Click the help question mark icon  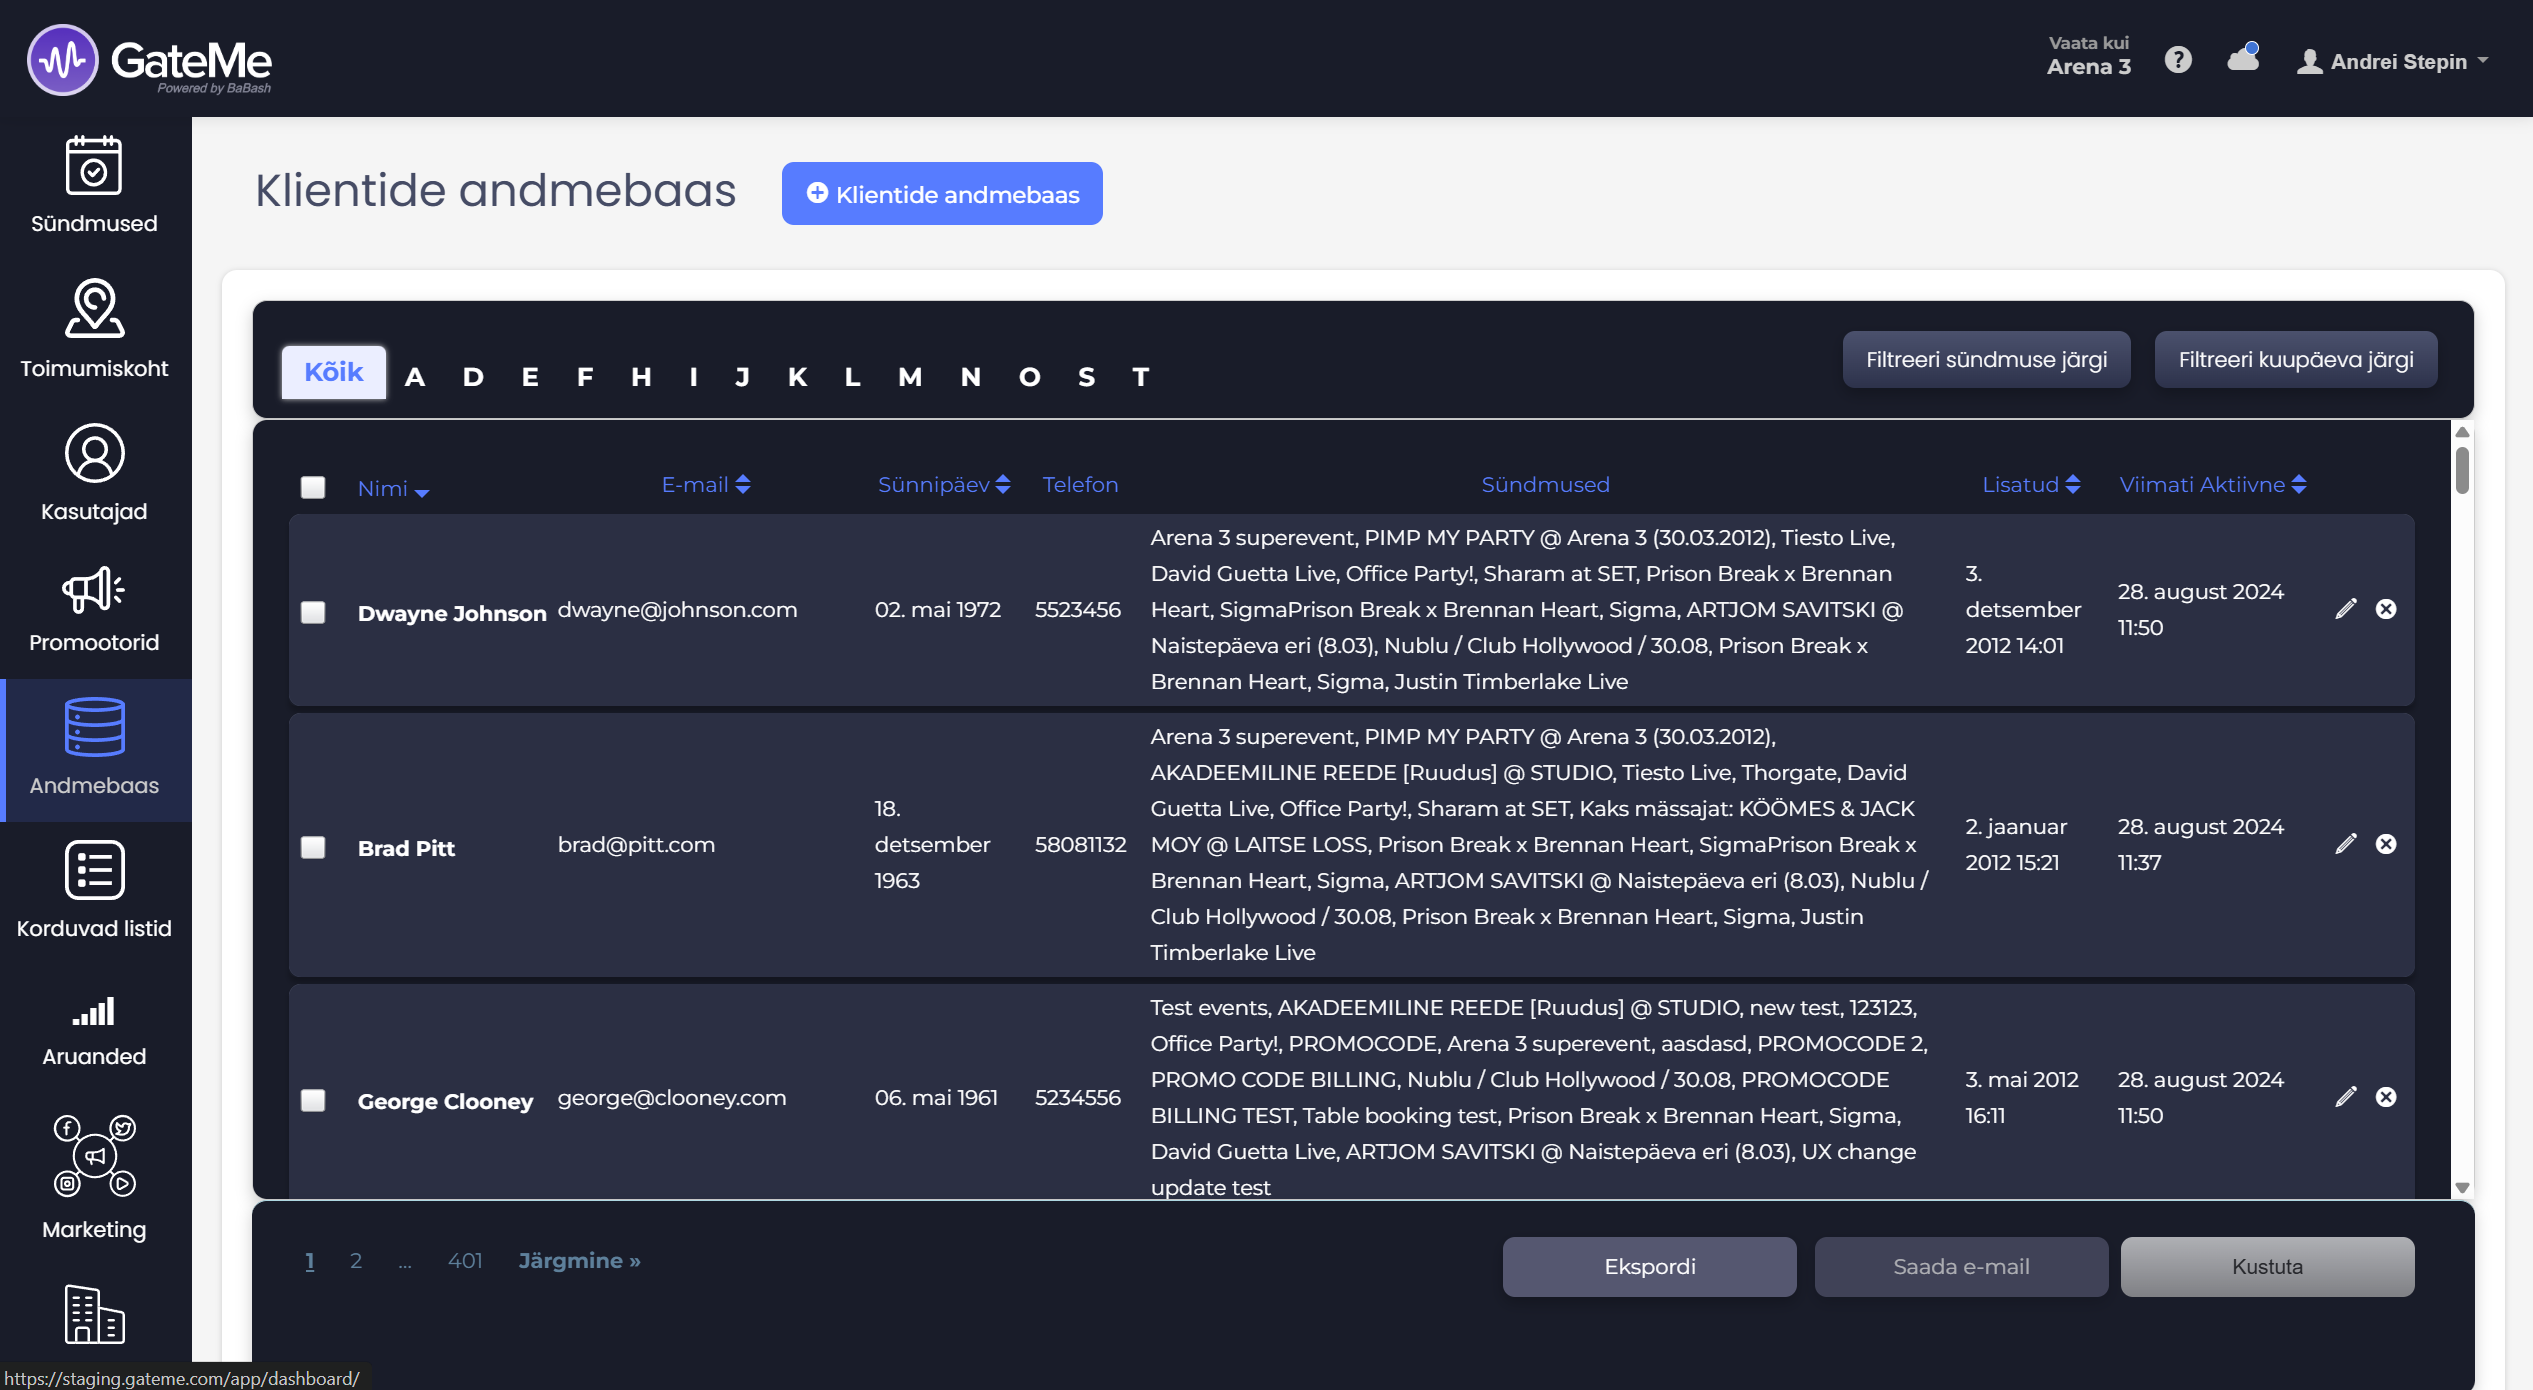pyautogui.click(x=2178, y=60)
